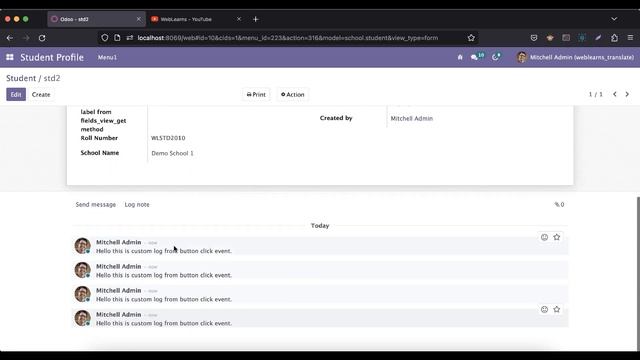Bookmark this page with the star
The image size is (640, 360).
tap(471, 38)
